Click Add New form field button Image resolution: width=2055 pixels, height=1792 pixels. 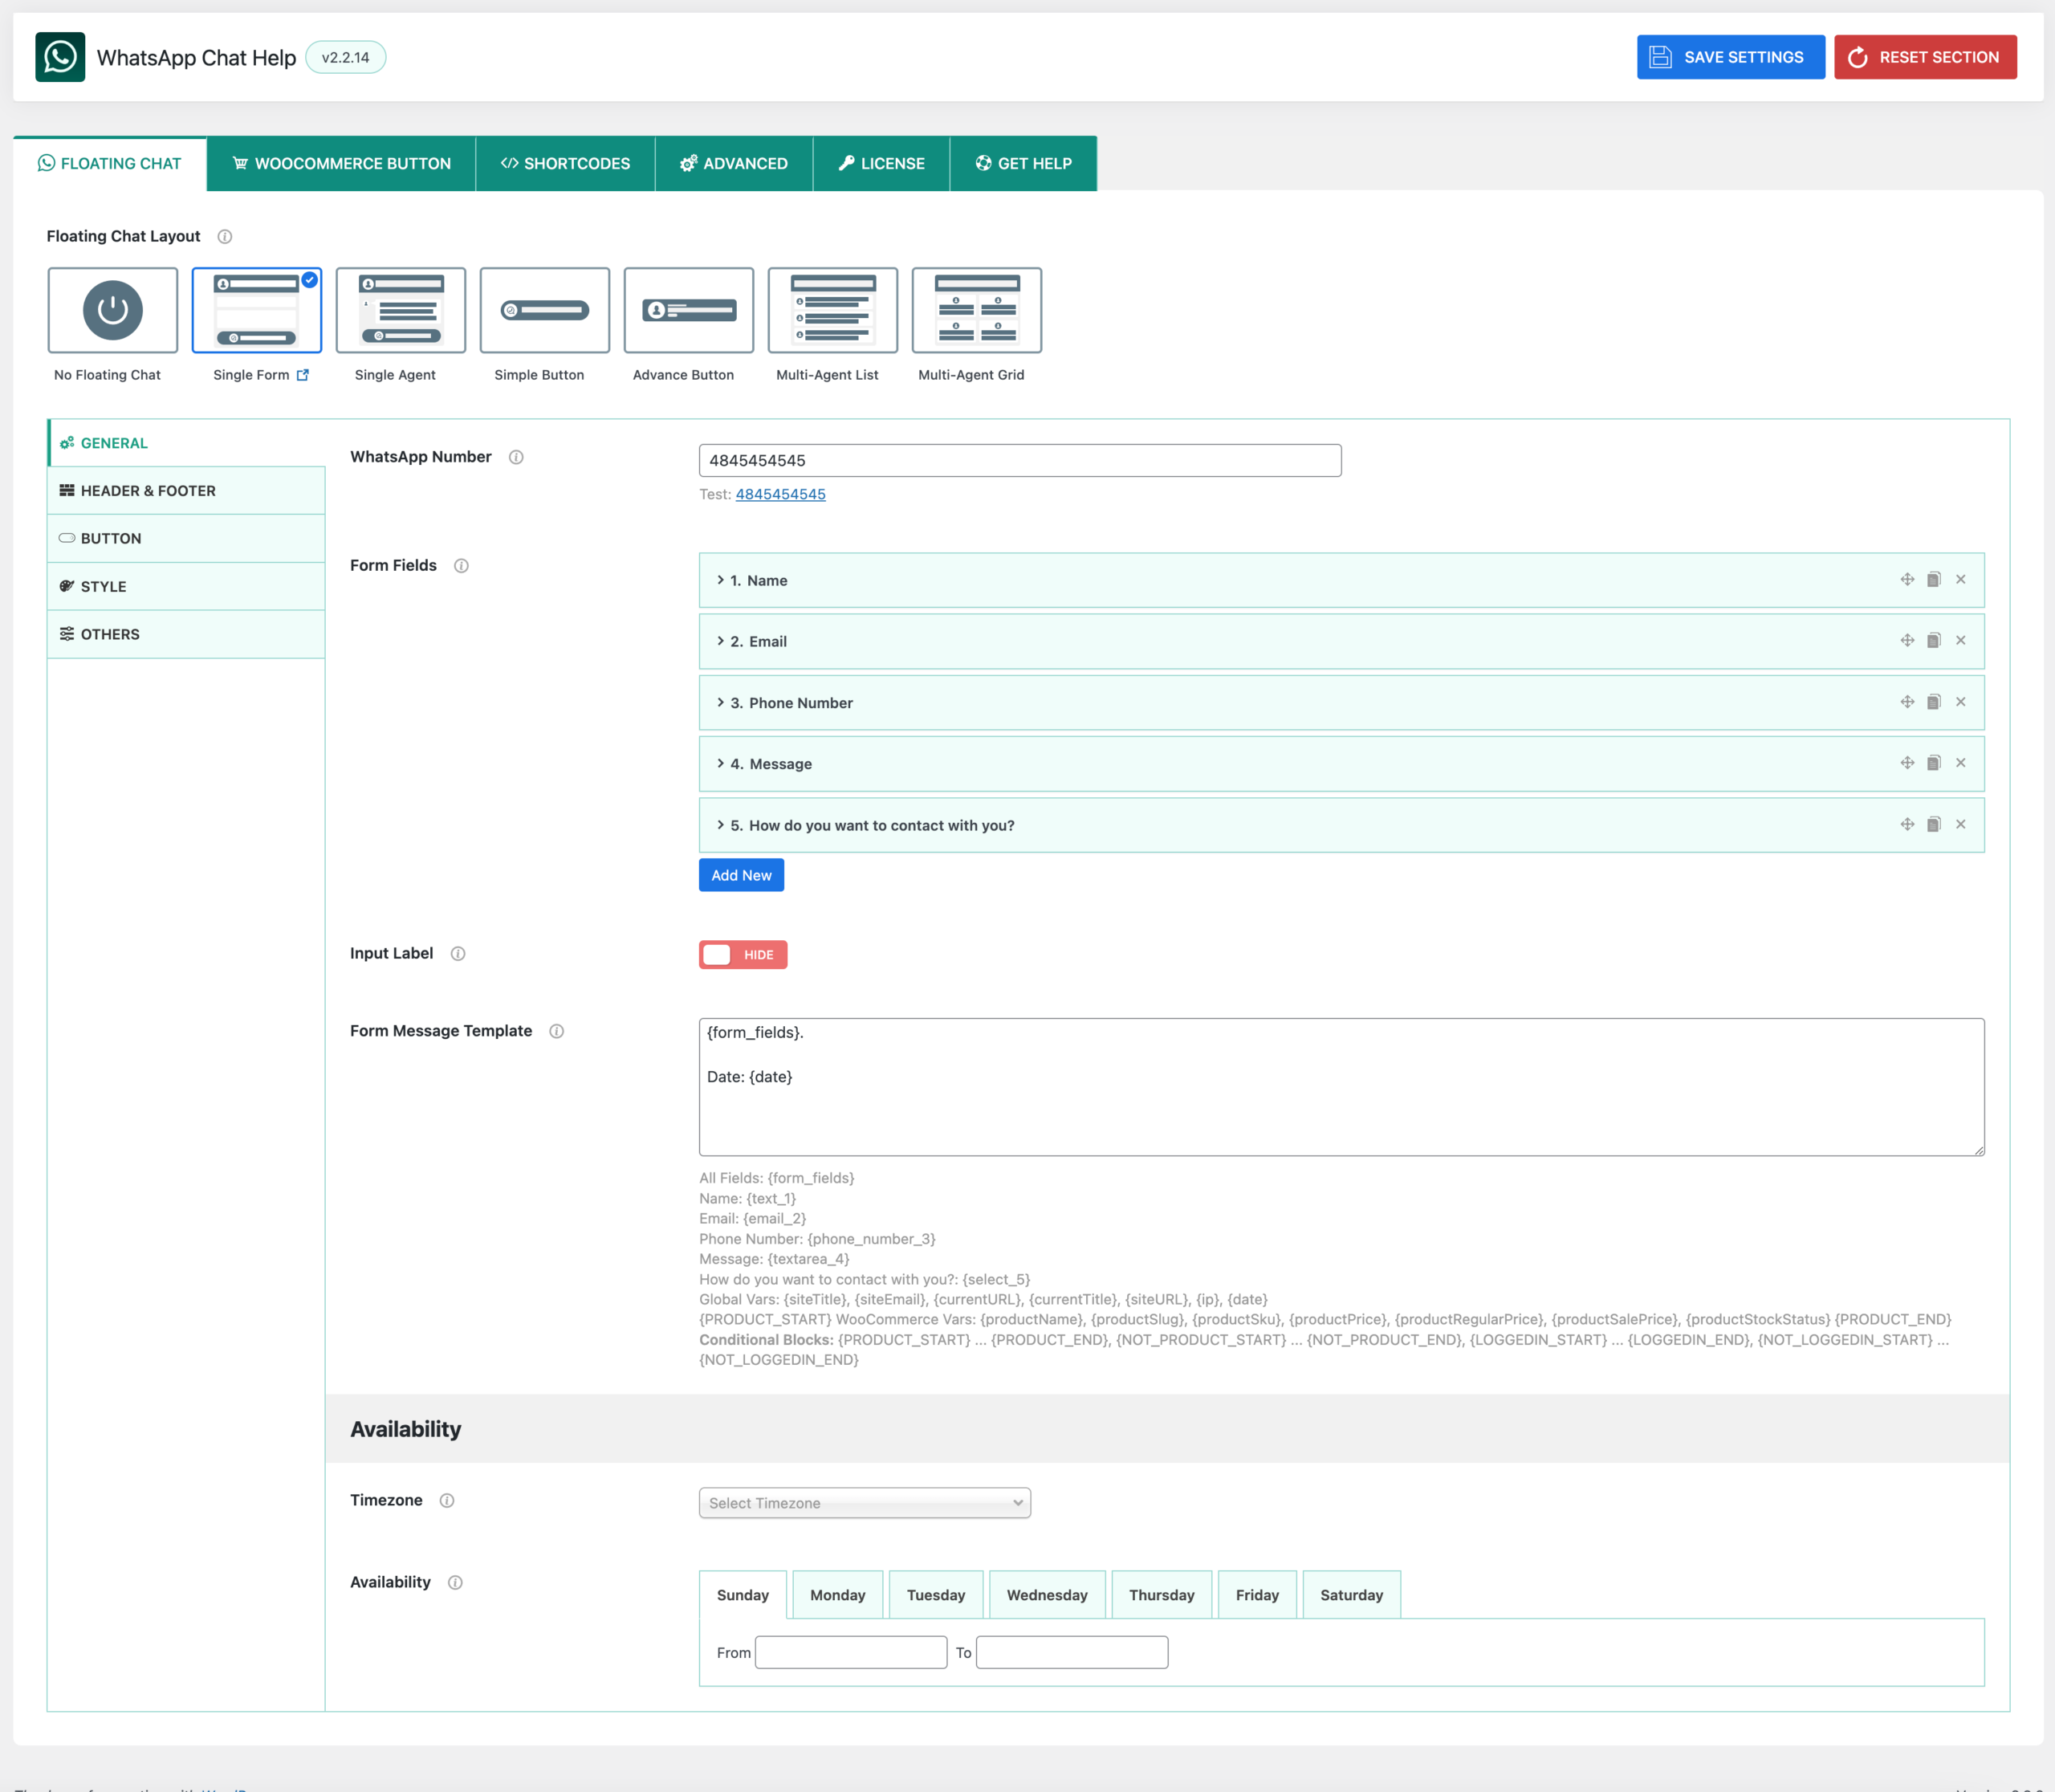[742, 875]
